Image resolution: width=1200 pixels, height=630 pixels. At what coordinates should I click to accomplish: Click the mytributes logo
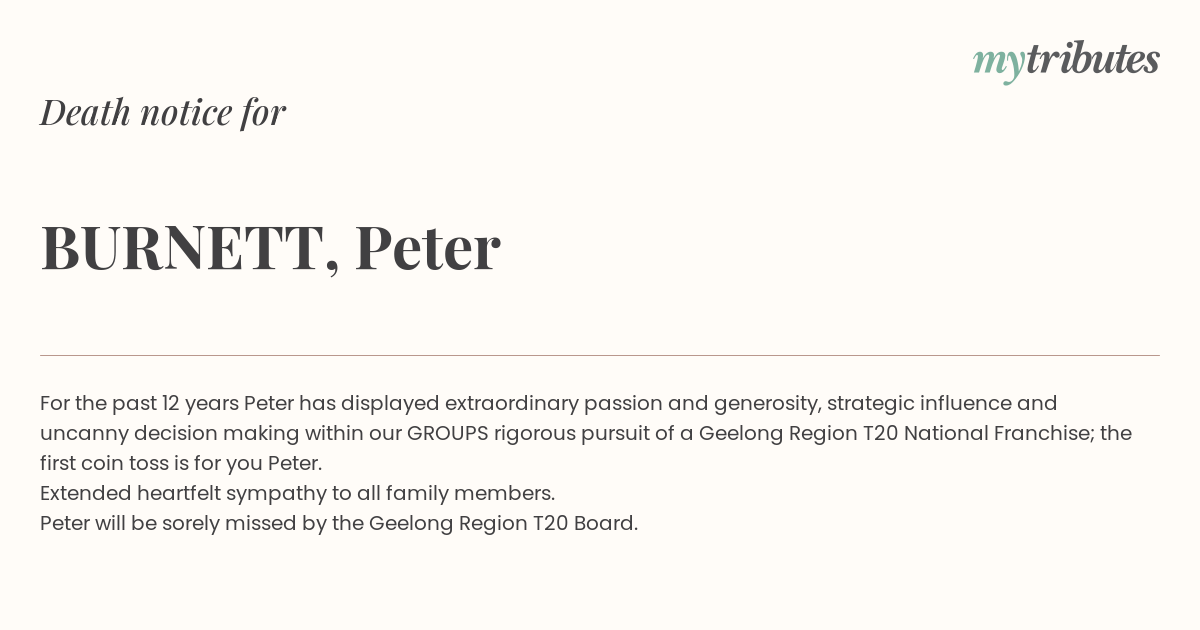(1066, 61)
